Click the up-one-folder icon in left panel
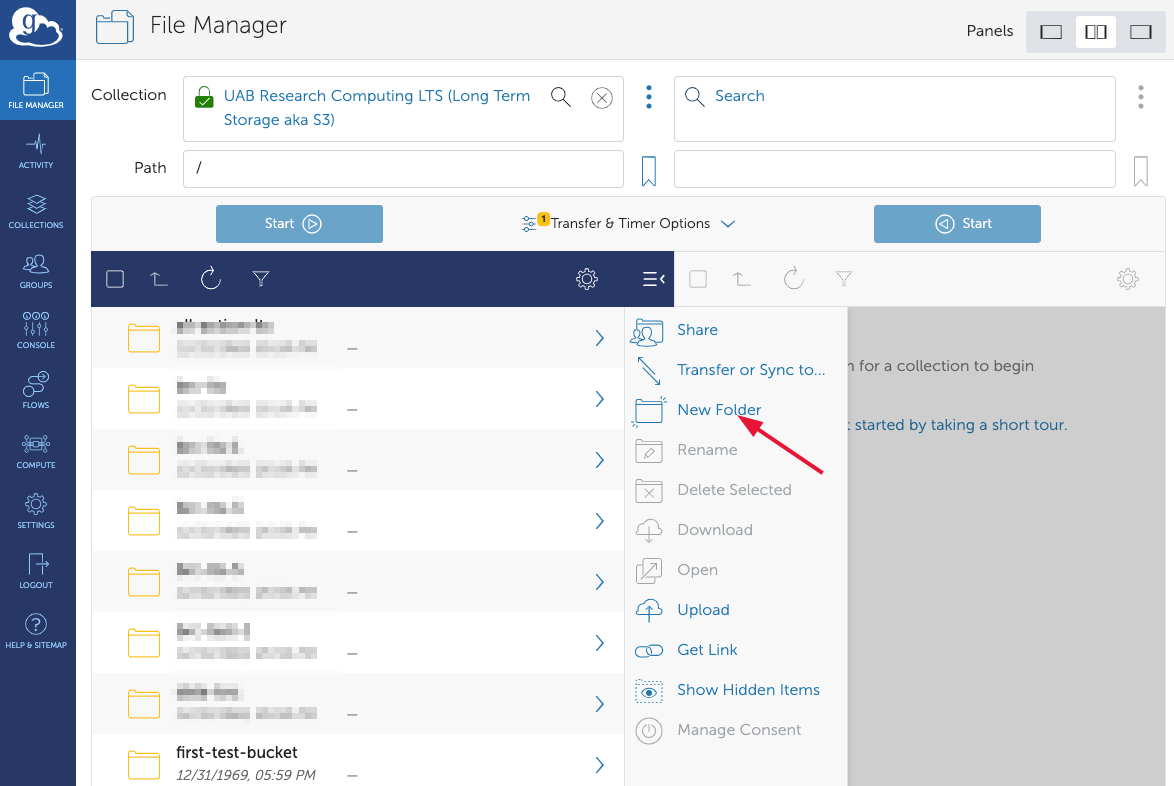This screenshot has height=786, width=1174. [159, 279]
